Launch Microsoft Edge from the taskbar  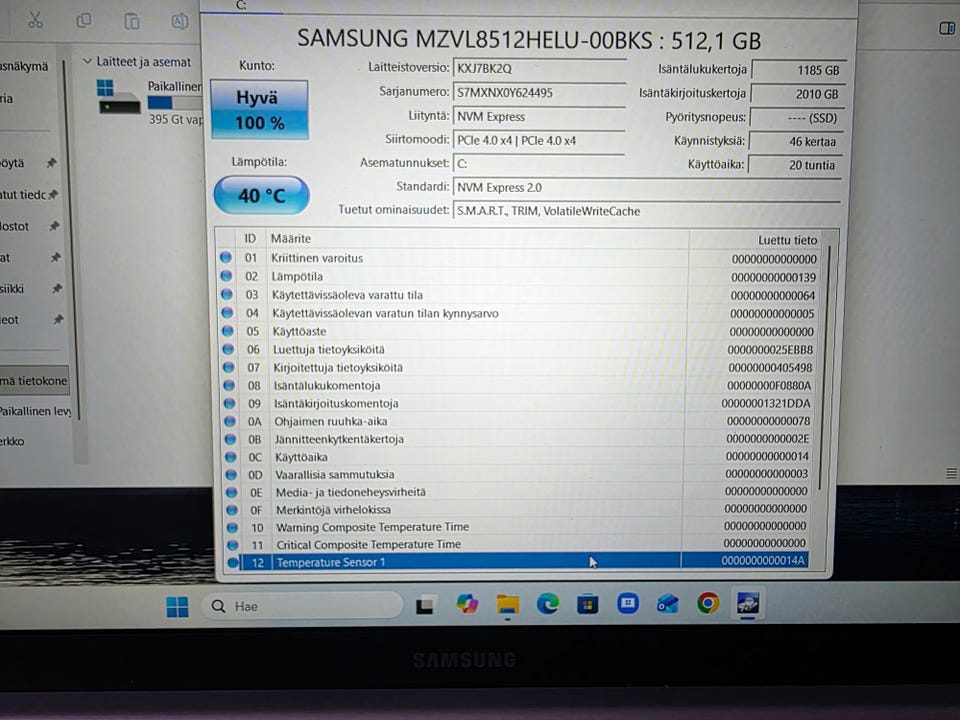tap(547, 604)
